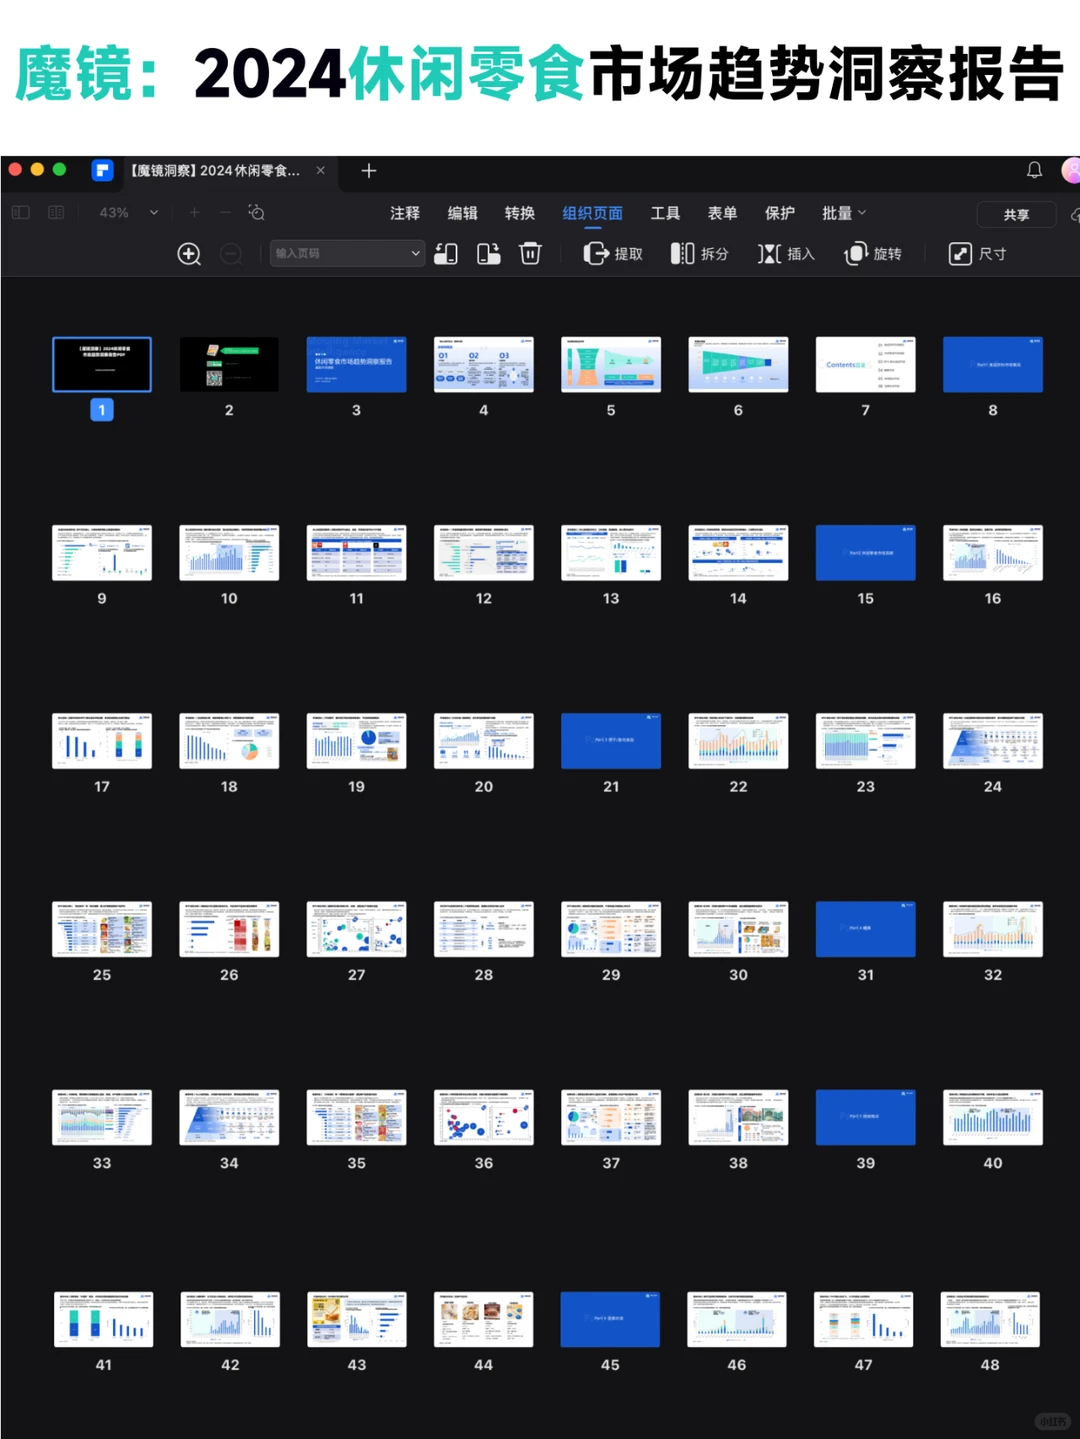Toggle the sidebar panel icon
This screenshot has height=1439, width=1080.
coord(21,212)
